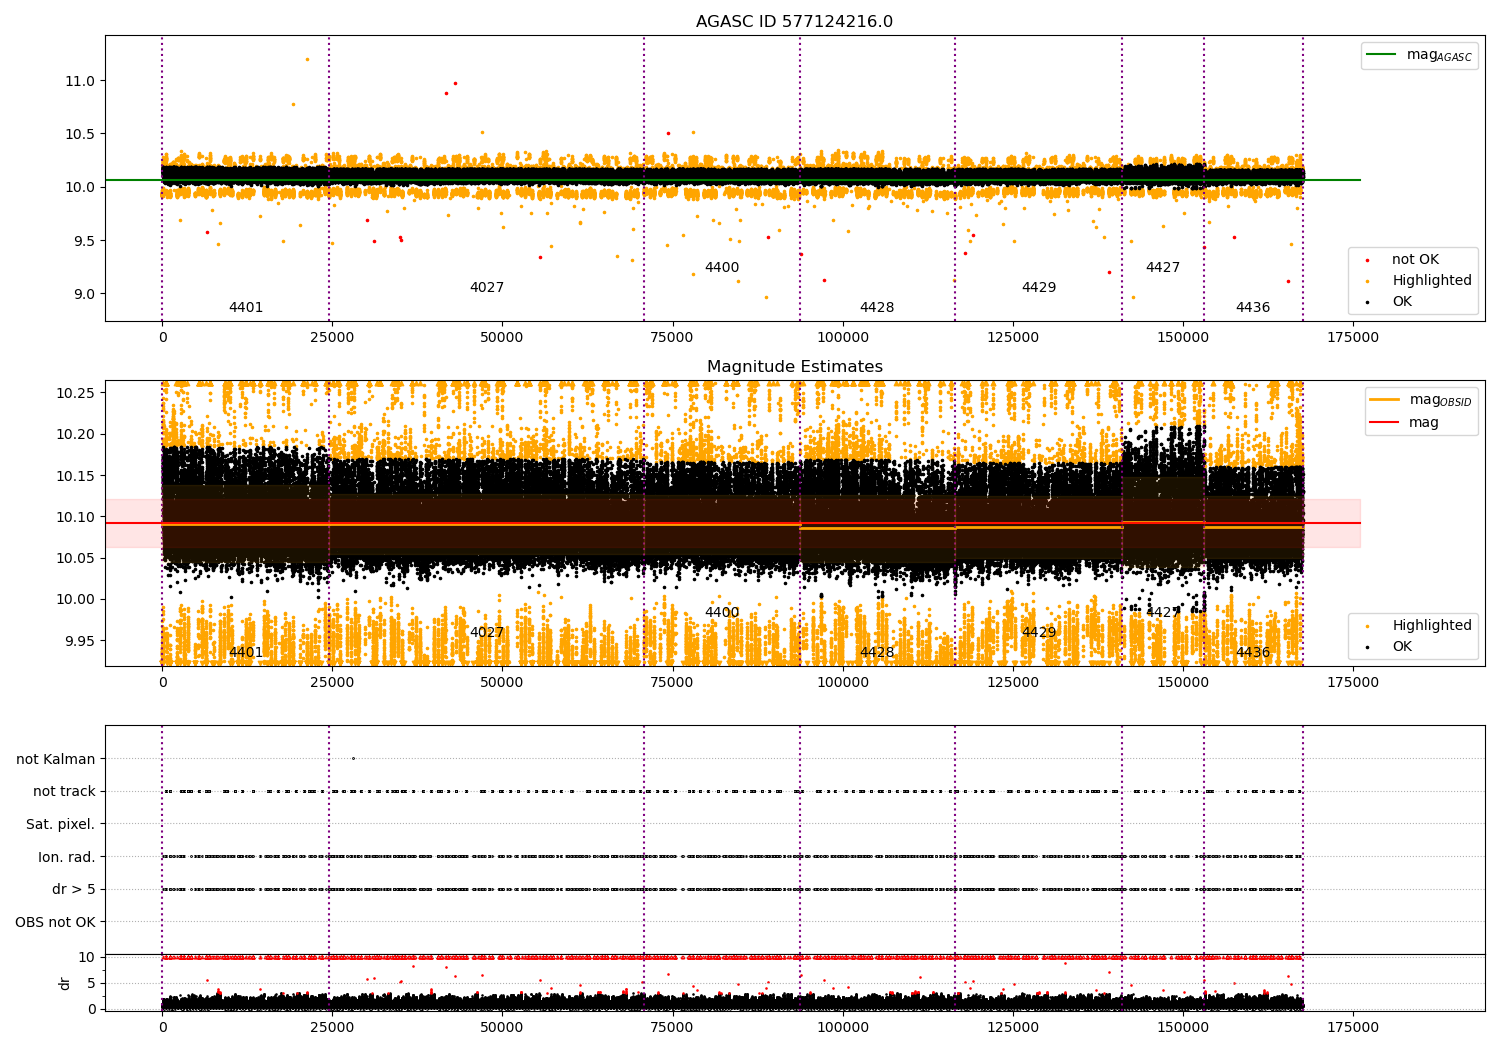Click obsid label 4400 in the AGASC ID plot
The image size is (1500, 1050).
click(x=722, y=268)
